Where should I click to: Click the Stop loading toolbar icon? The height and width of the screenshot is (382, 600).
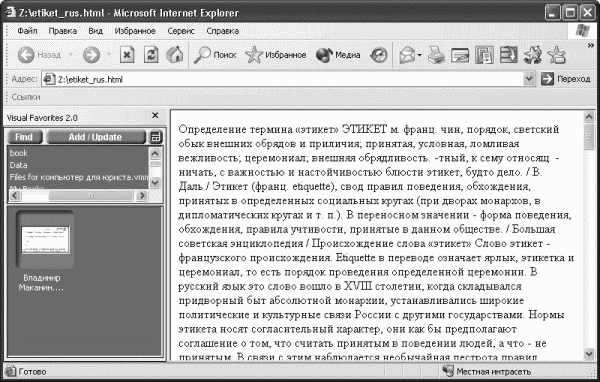point(127,55)
